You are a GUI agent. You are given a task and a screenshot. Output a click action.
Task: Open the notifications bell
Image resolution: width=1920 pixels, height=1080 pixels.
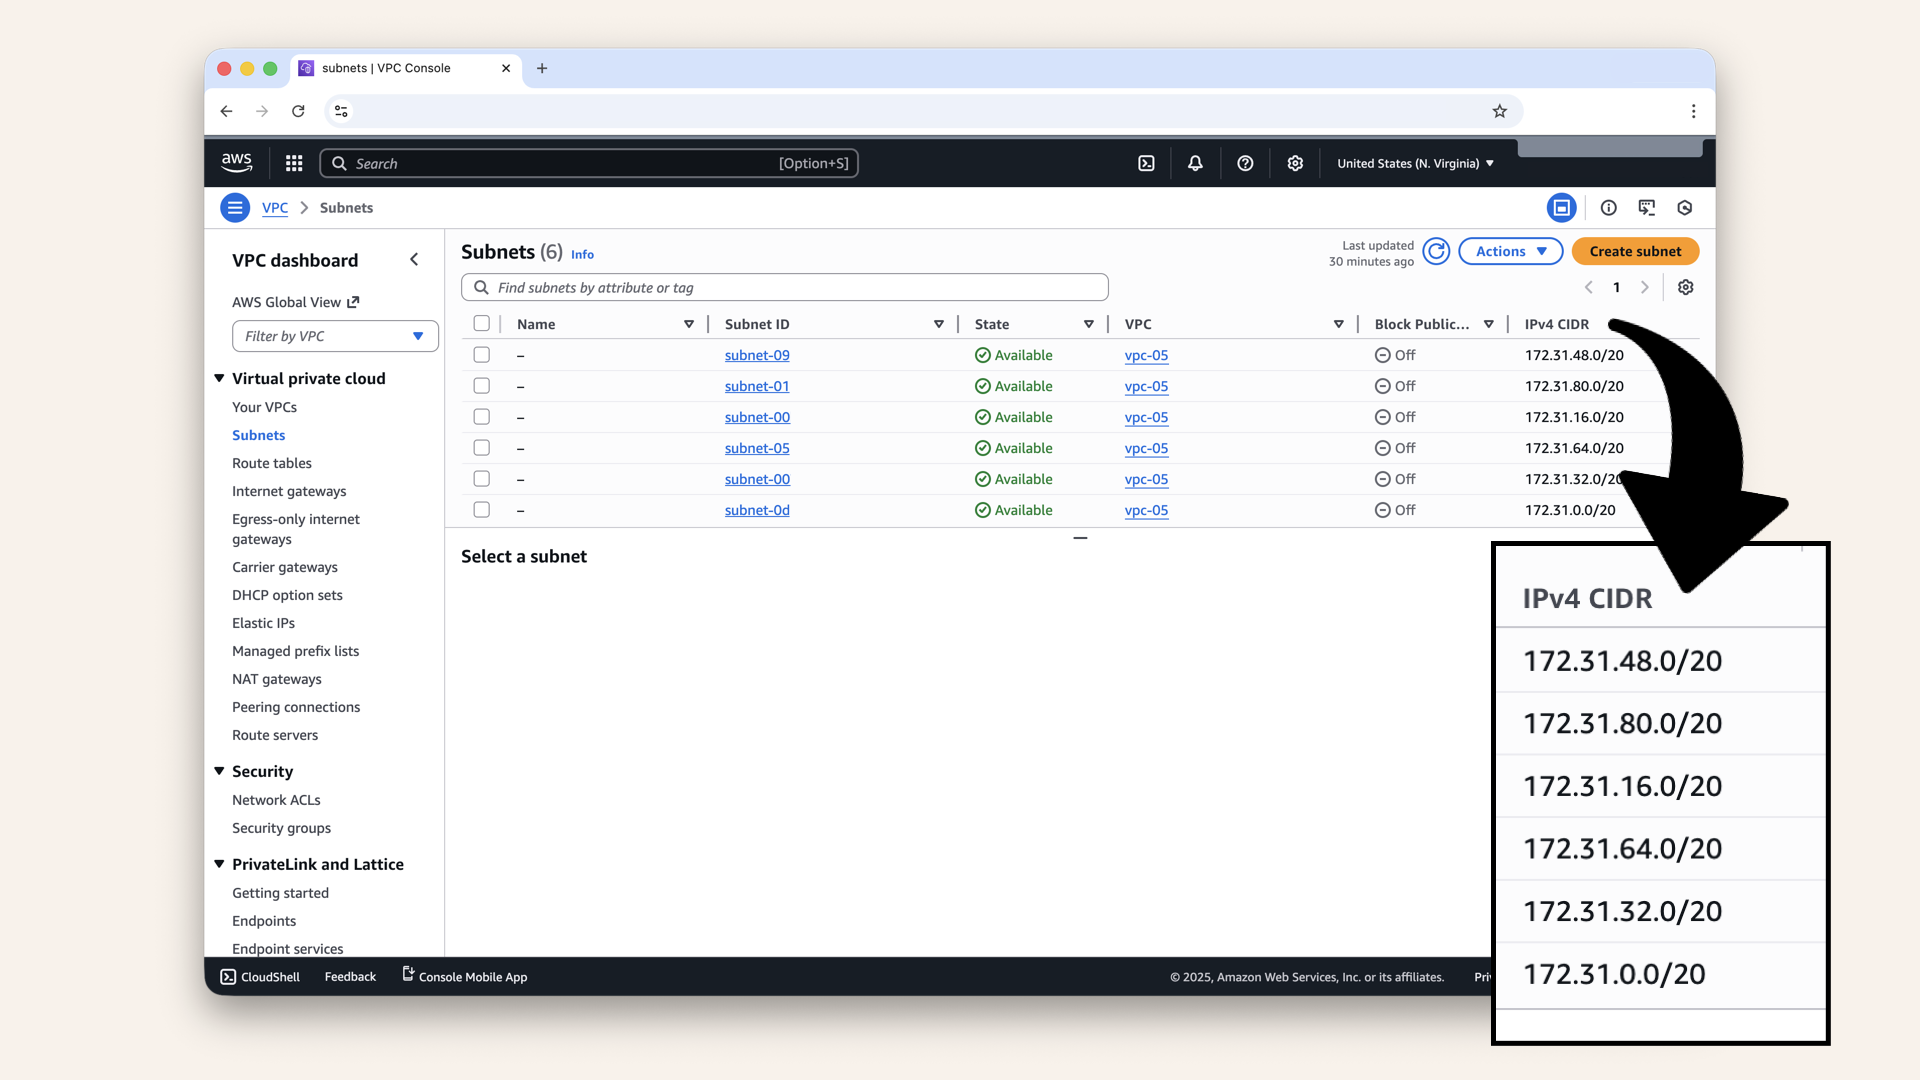1195,163
